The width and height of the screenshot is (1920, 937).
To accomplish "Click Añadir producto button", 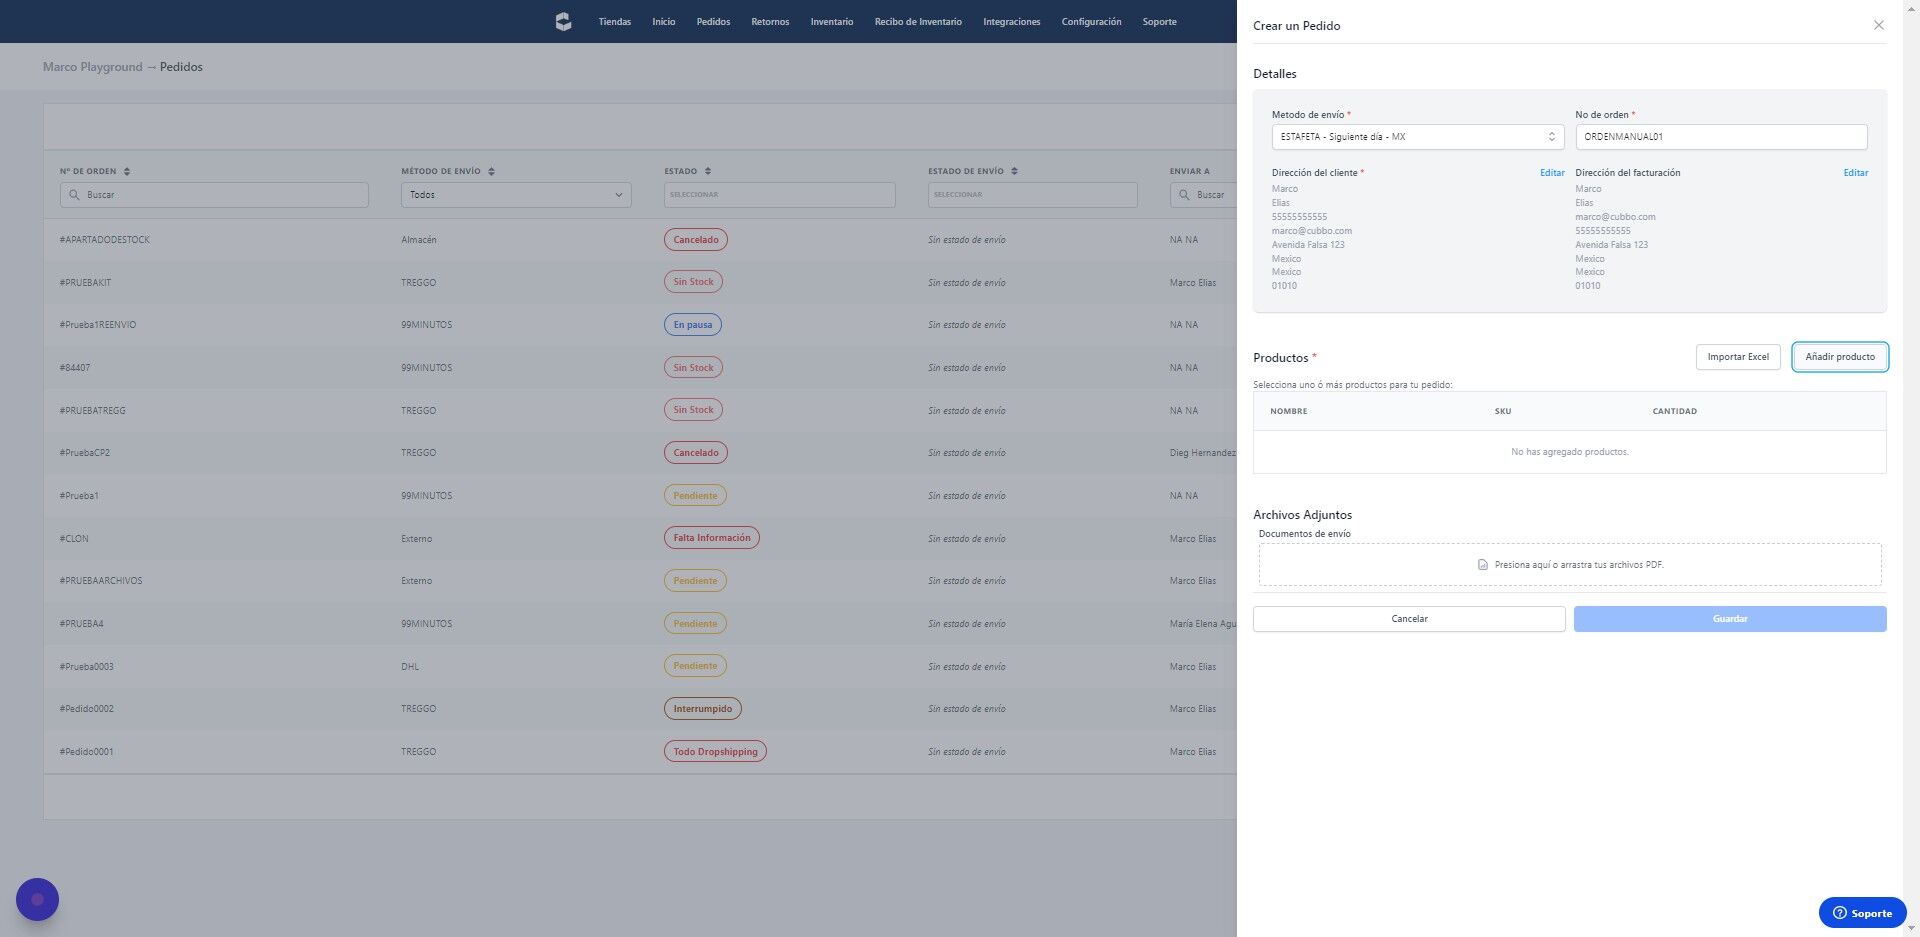I will click(x=1840, y=357).
